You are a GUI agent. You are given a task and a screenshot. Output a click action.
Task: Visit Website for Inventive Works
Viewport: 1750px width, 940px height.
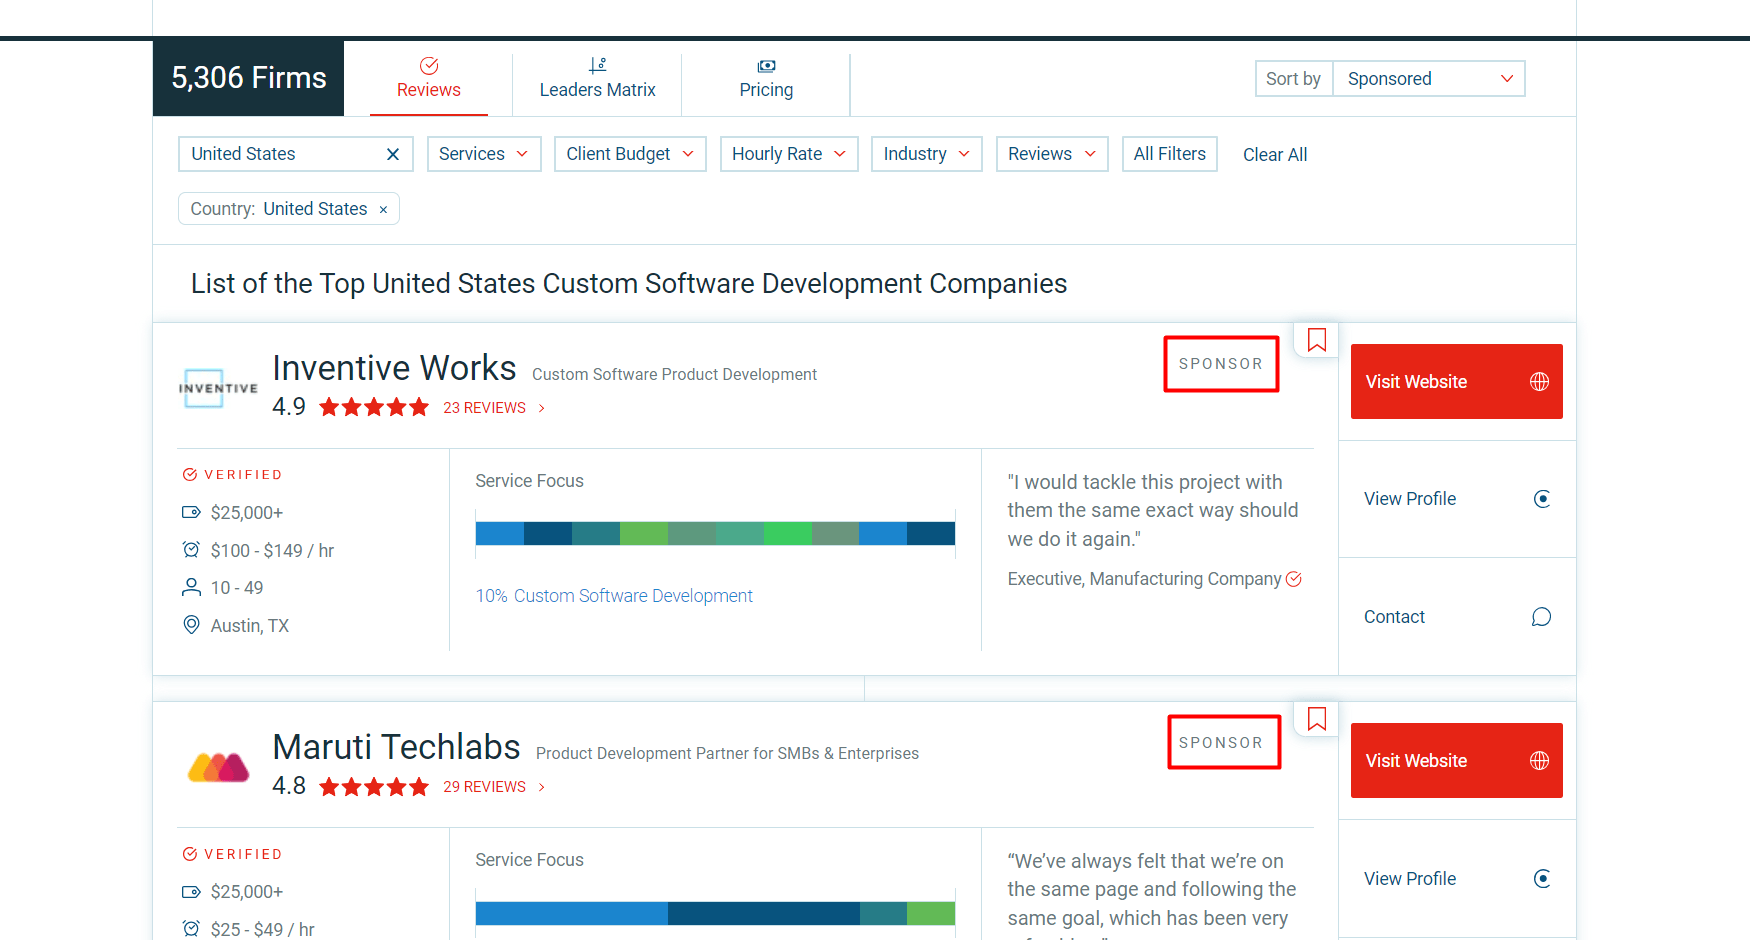pos(1456,382)
